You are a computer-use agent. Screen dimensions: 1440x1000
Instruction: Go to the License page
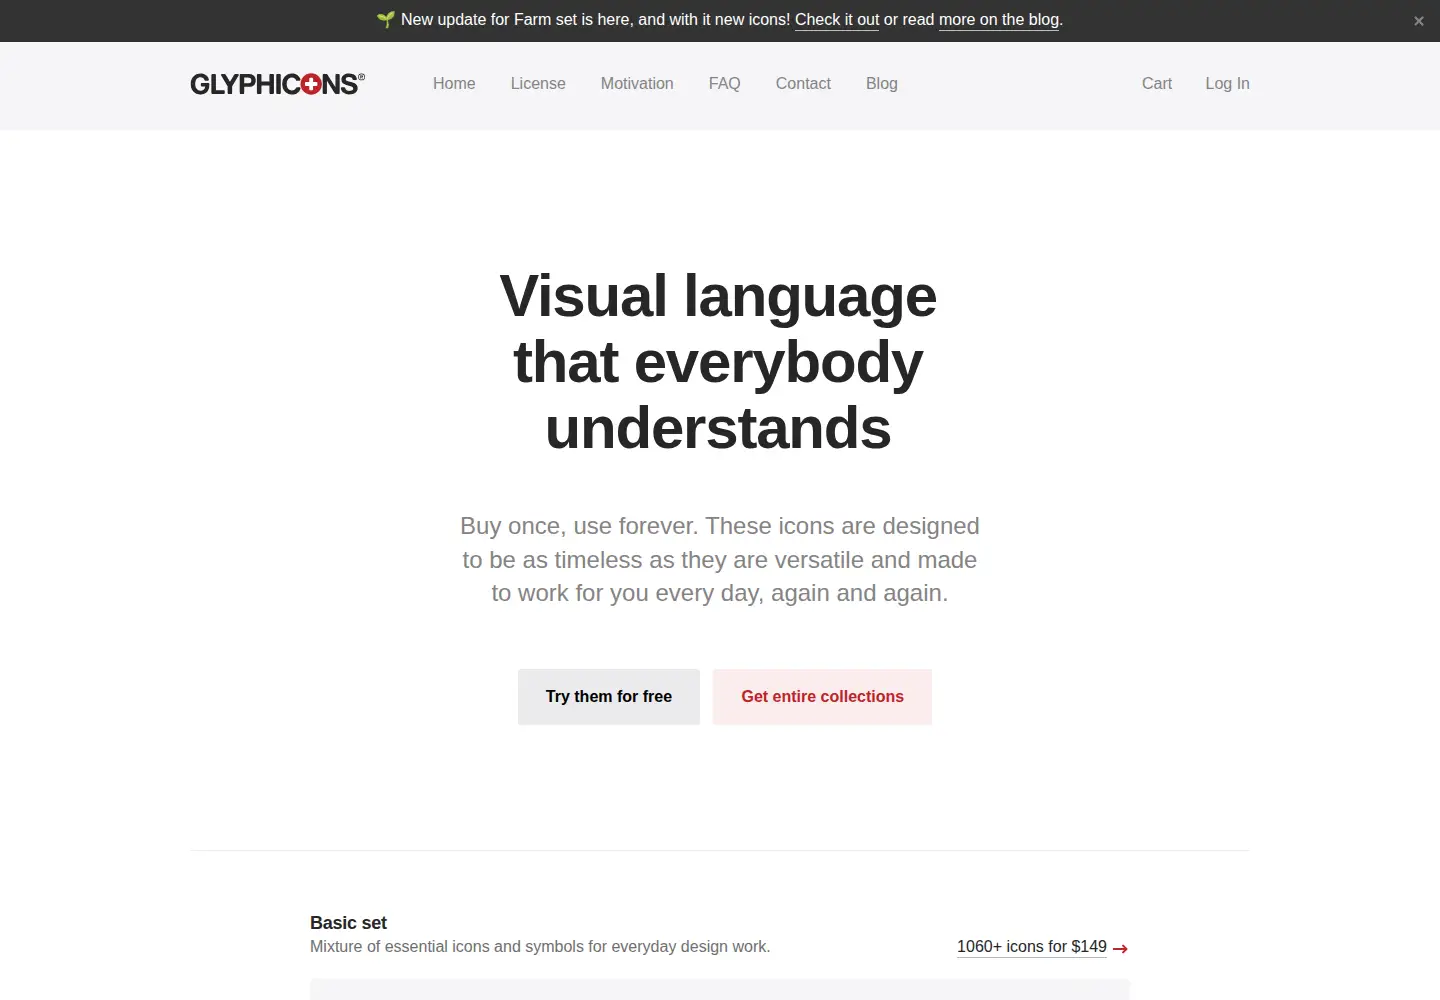(538, 84)
